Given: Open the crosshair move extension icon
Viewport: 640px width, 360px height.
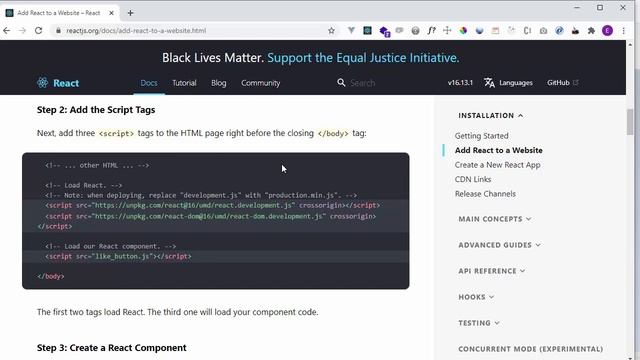Looking at the screenshot, I should 447,30.
